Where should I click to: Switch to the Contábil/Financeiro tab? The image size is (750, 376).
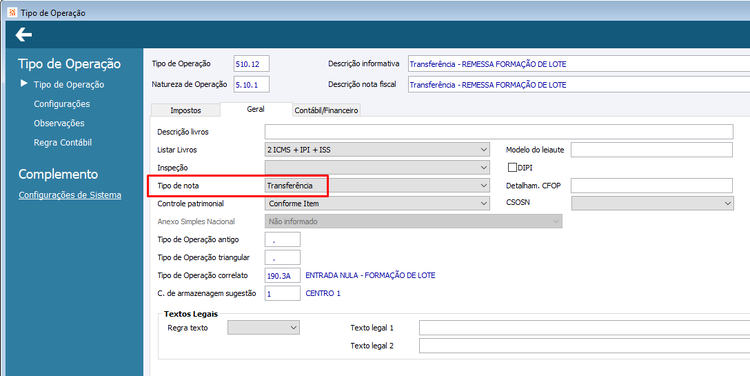pos(326,111)
